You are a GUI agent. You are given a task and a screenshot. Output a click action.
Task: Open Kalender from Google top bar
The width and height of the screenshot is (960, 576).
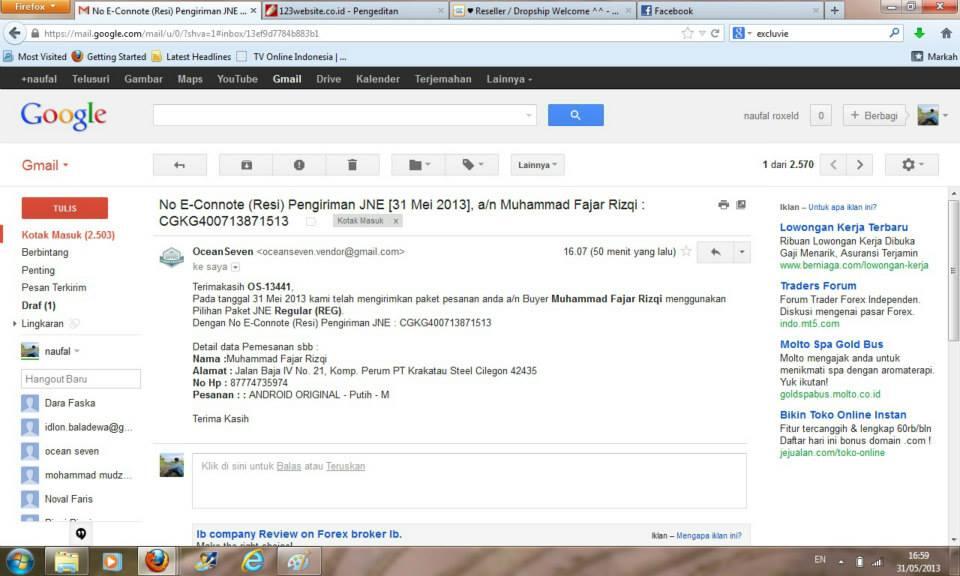378,79
